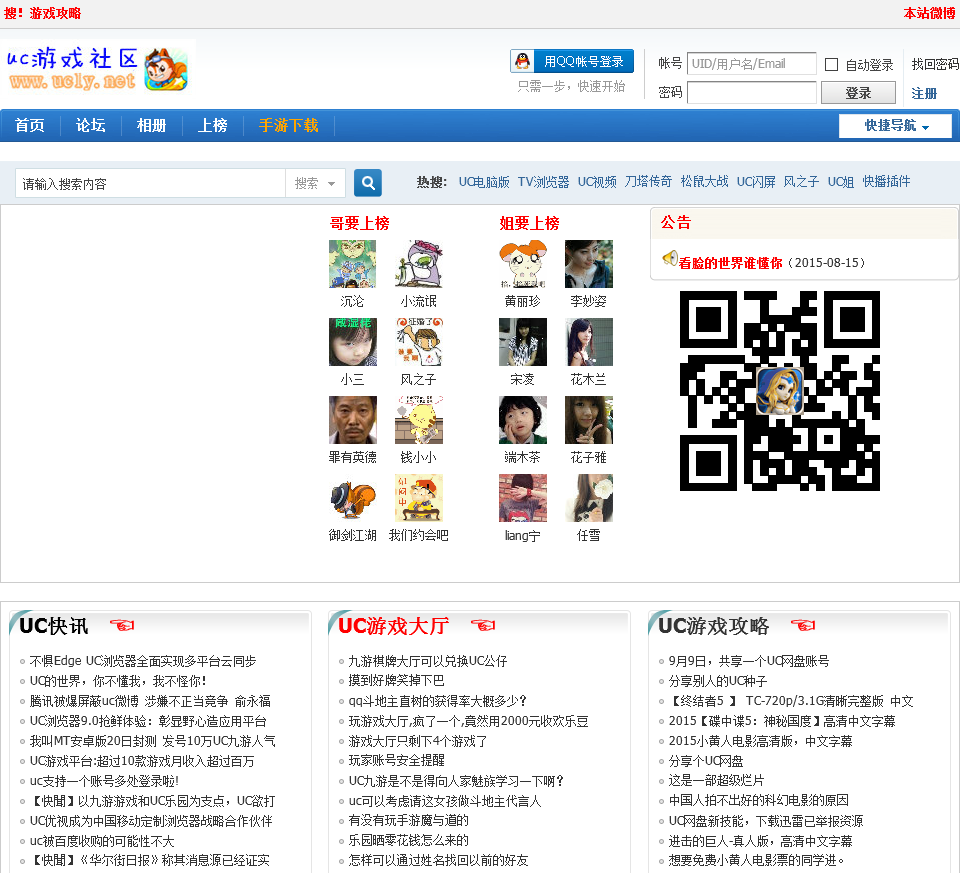Screen dimensions: 960x873
Task: Click the 找回密码 link
Action: [935, 64]
